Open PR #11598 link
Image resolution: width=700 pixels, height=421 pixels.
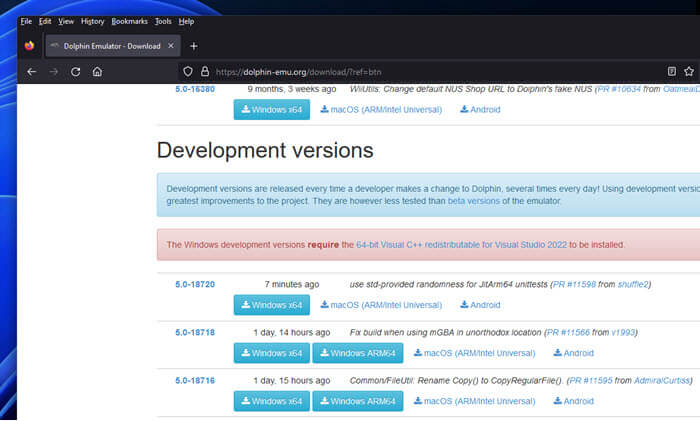[574, 284]
